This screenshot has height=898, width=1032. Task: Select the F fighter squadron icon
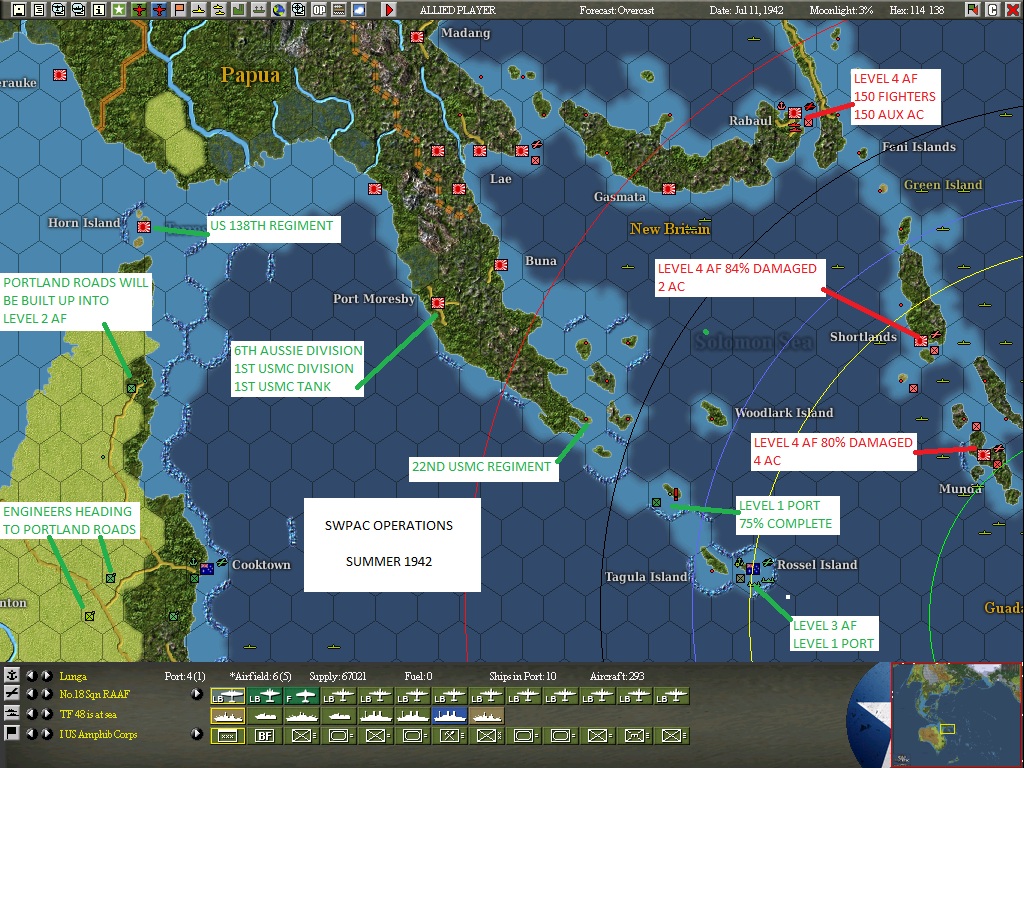coord(301,697)
